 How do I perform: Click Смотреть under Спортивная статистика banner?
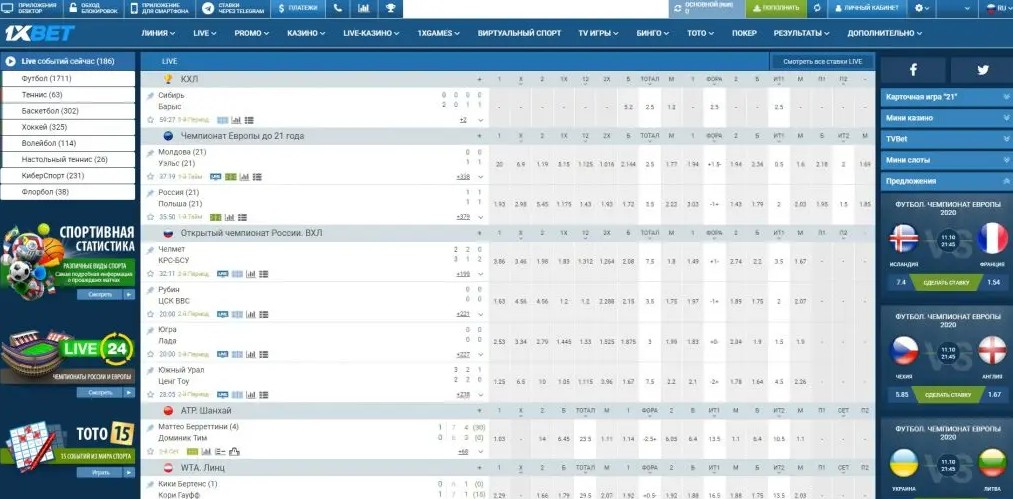106,294
